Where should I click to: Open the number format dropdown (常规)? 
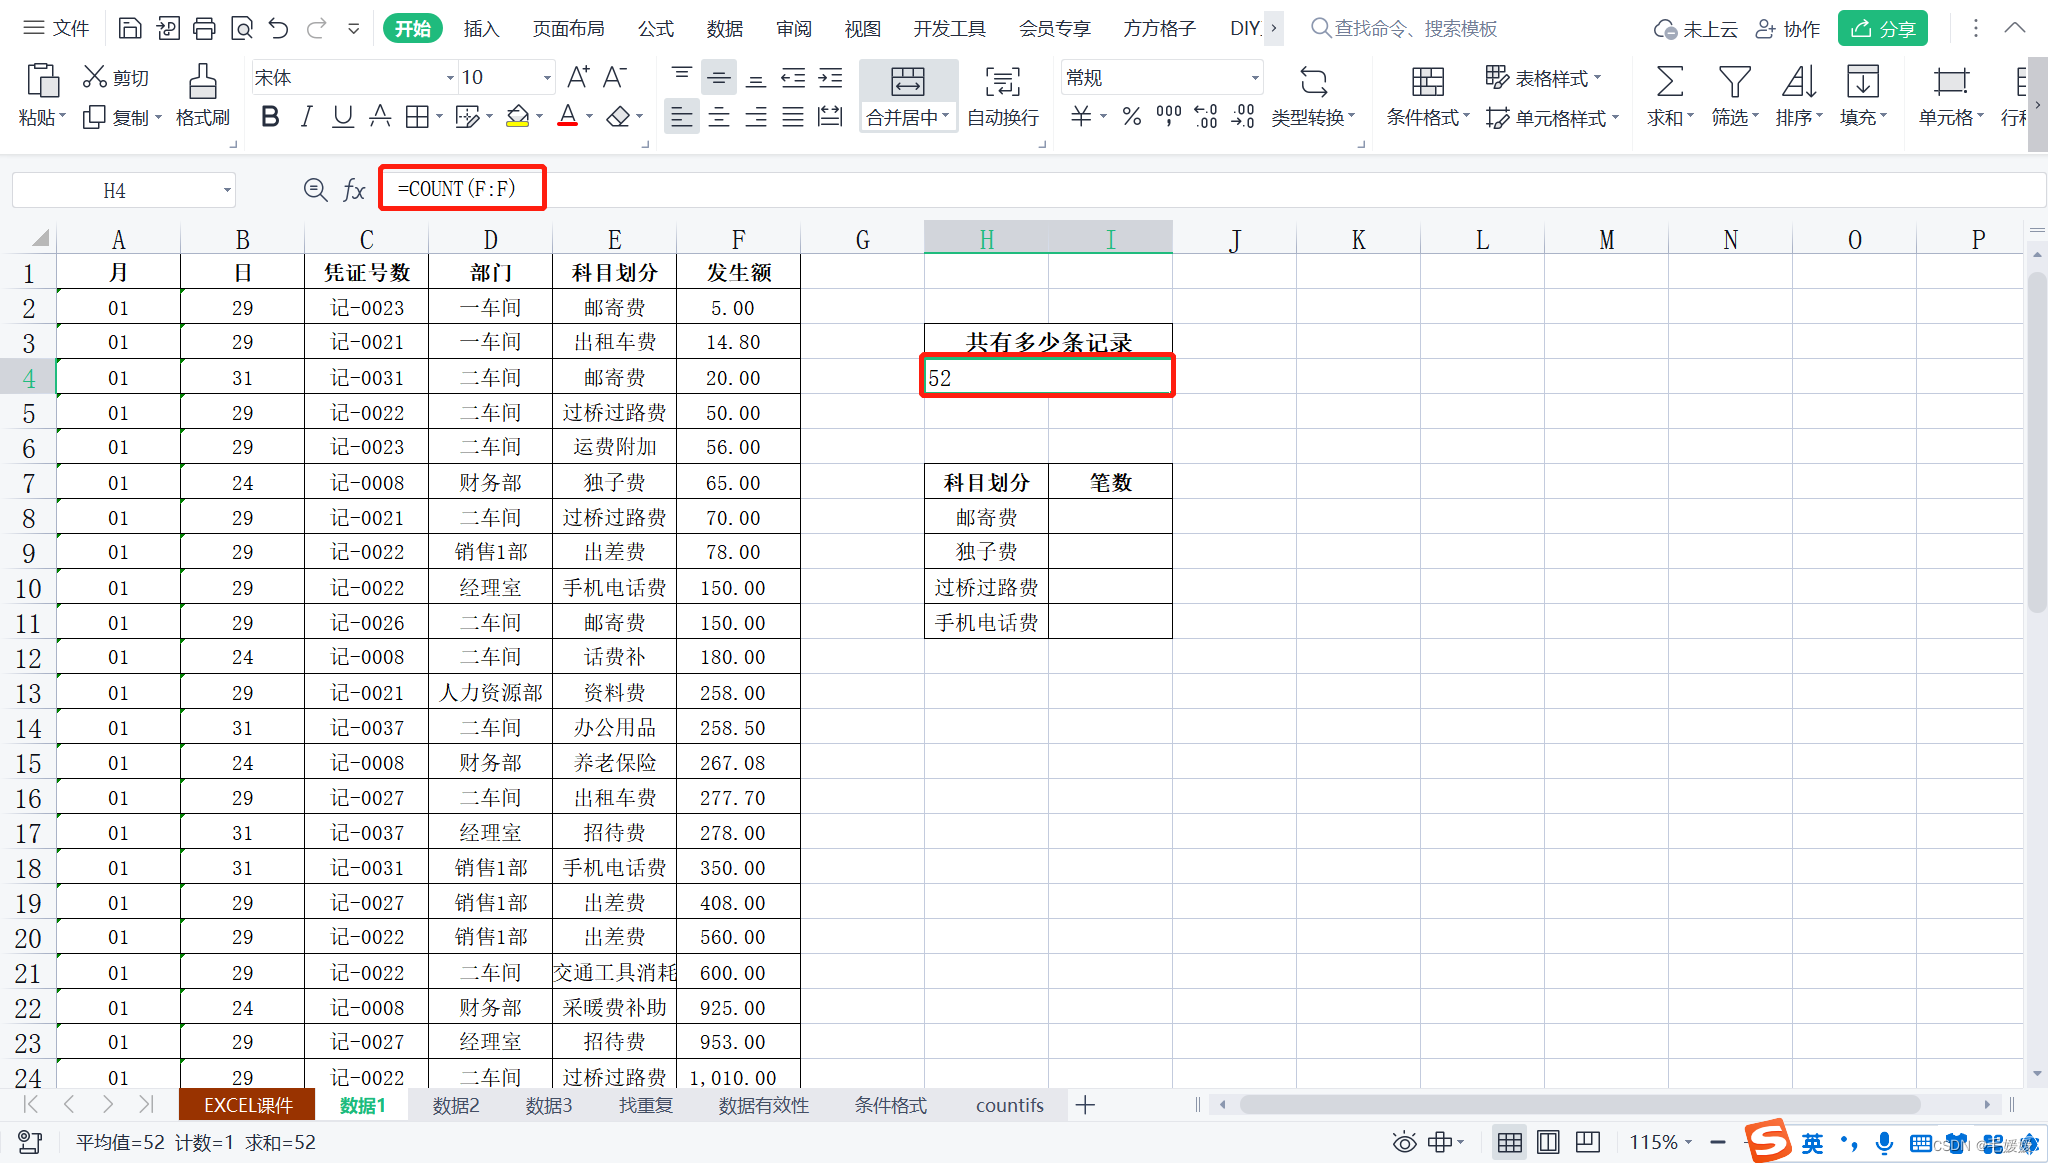[1254, 78]
